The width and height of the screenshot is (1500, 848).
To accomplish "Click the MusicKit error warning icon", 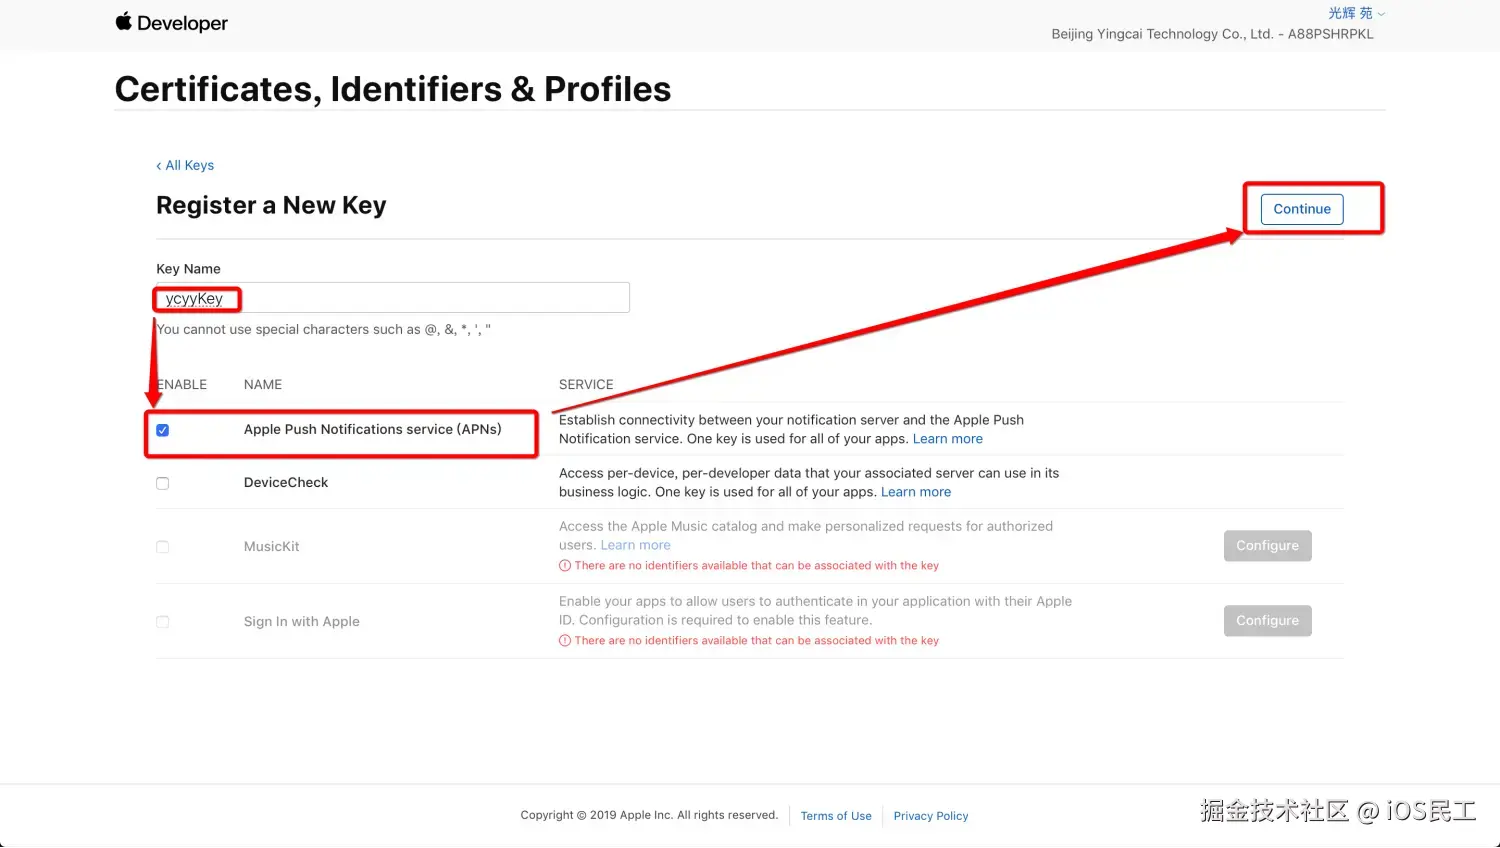I will [x=565, y=566].
